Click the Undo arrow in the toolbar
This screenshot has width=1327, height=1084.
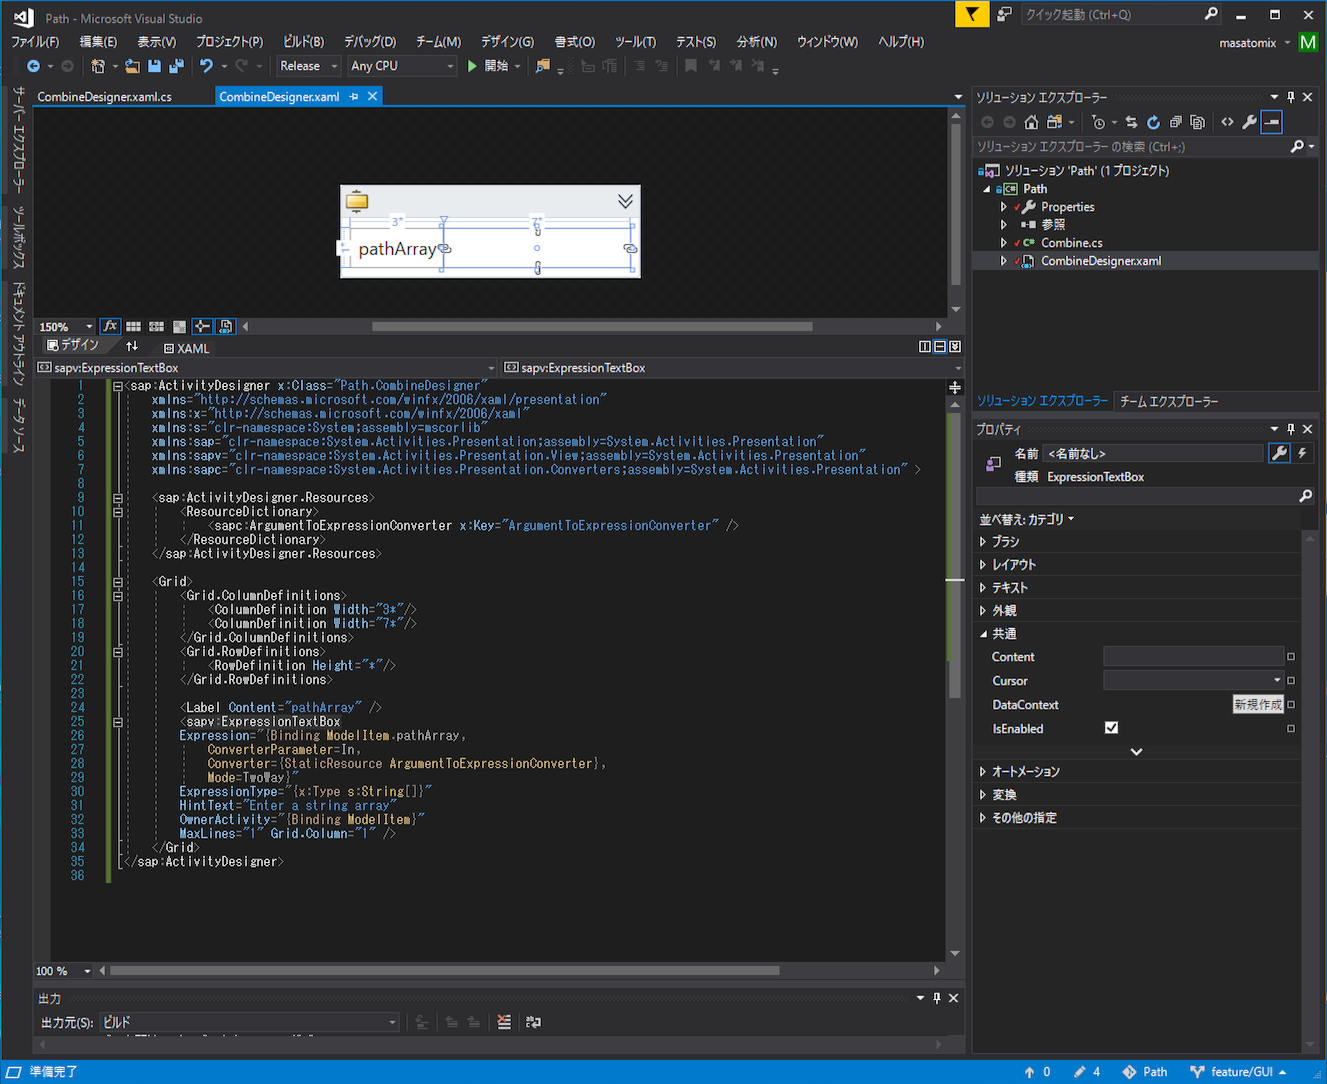click(x=206, y=66)
